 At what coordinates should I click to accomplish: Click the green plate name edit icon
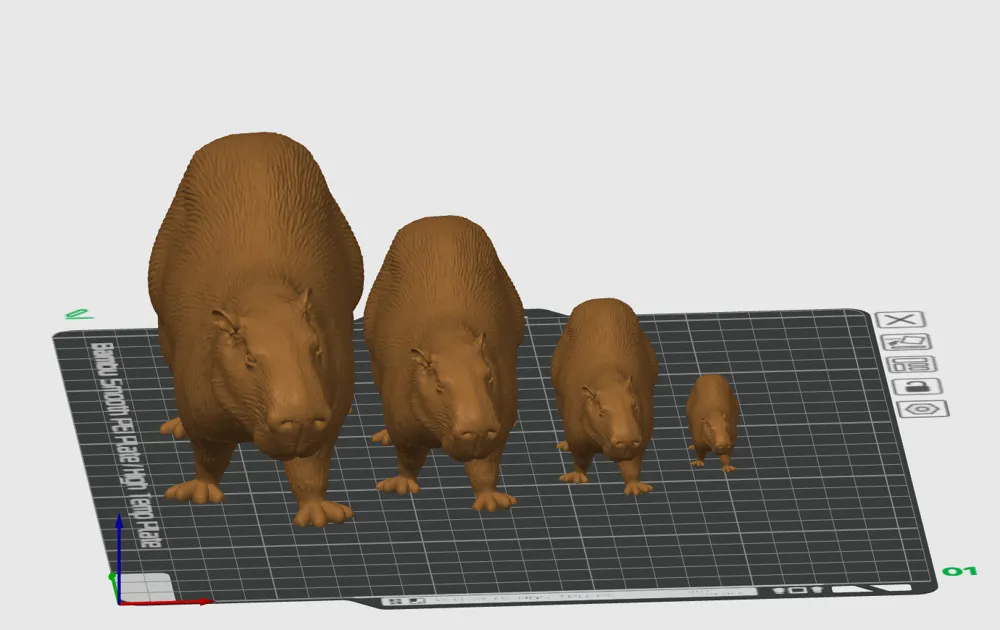79,314
